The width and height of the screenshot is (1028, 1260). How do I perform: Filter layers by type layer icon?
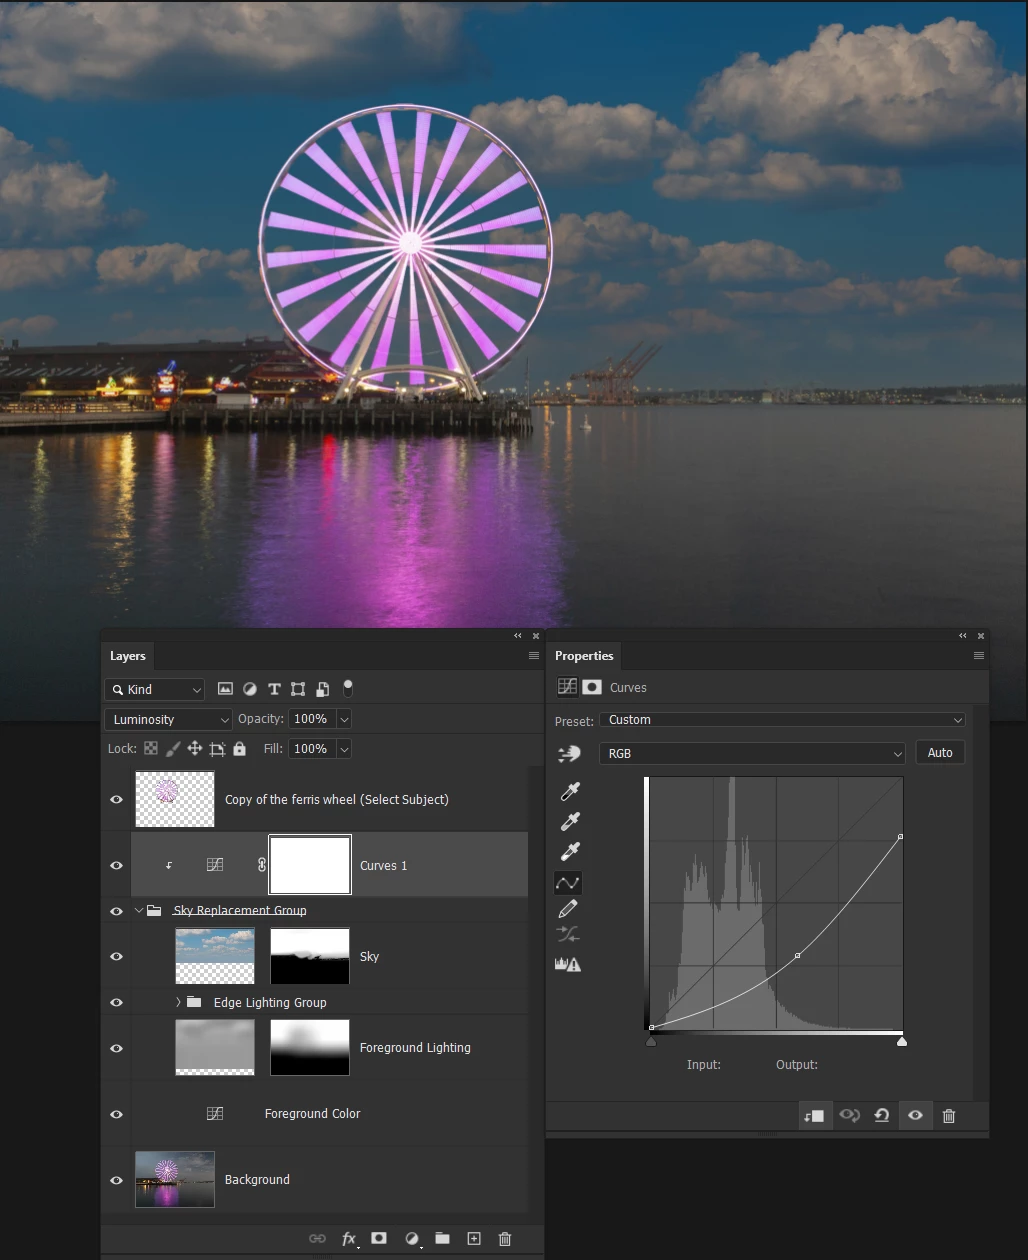tap(274, 689)
